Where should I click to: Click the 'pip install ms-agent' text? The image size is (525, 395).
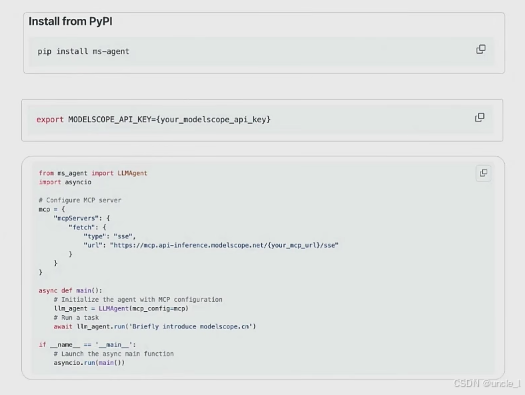(83, 52)
